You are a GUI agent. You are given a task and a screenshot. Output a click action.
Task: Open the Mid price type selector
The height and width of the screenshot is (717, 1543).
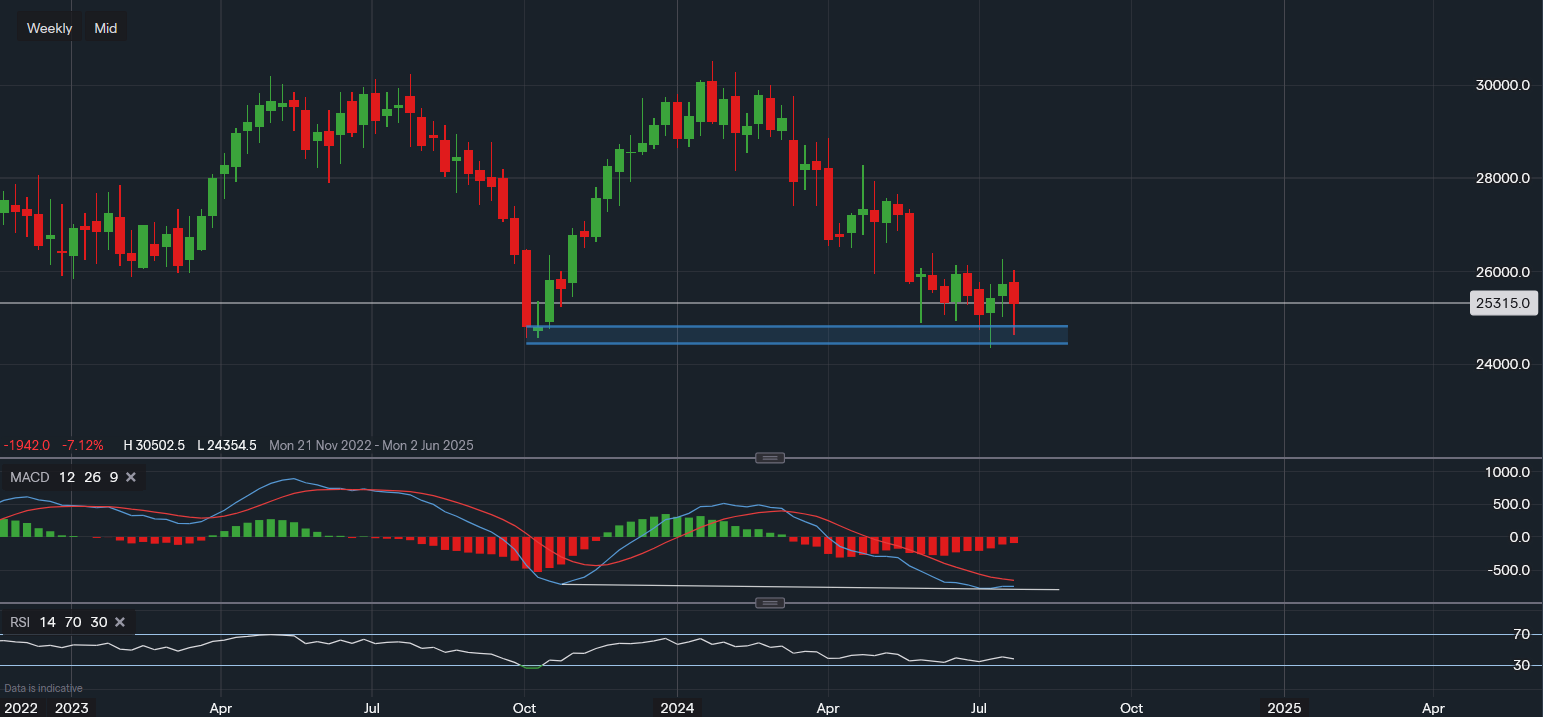click(106, 28)
